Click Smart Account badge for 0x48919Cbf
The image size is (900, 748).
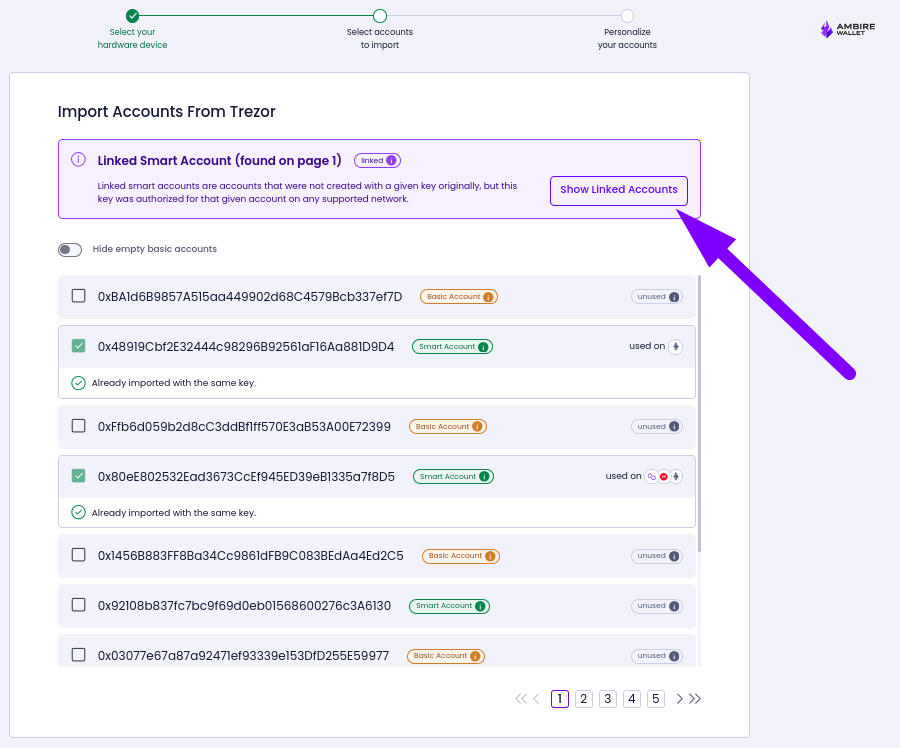(452, 347)
